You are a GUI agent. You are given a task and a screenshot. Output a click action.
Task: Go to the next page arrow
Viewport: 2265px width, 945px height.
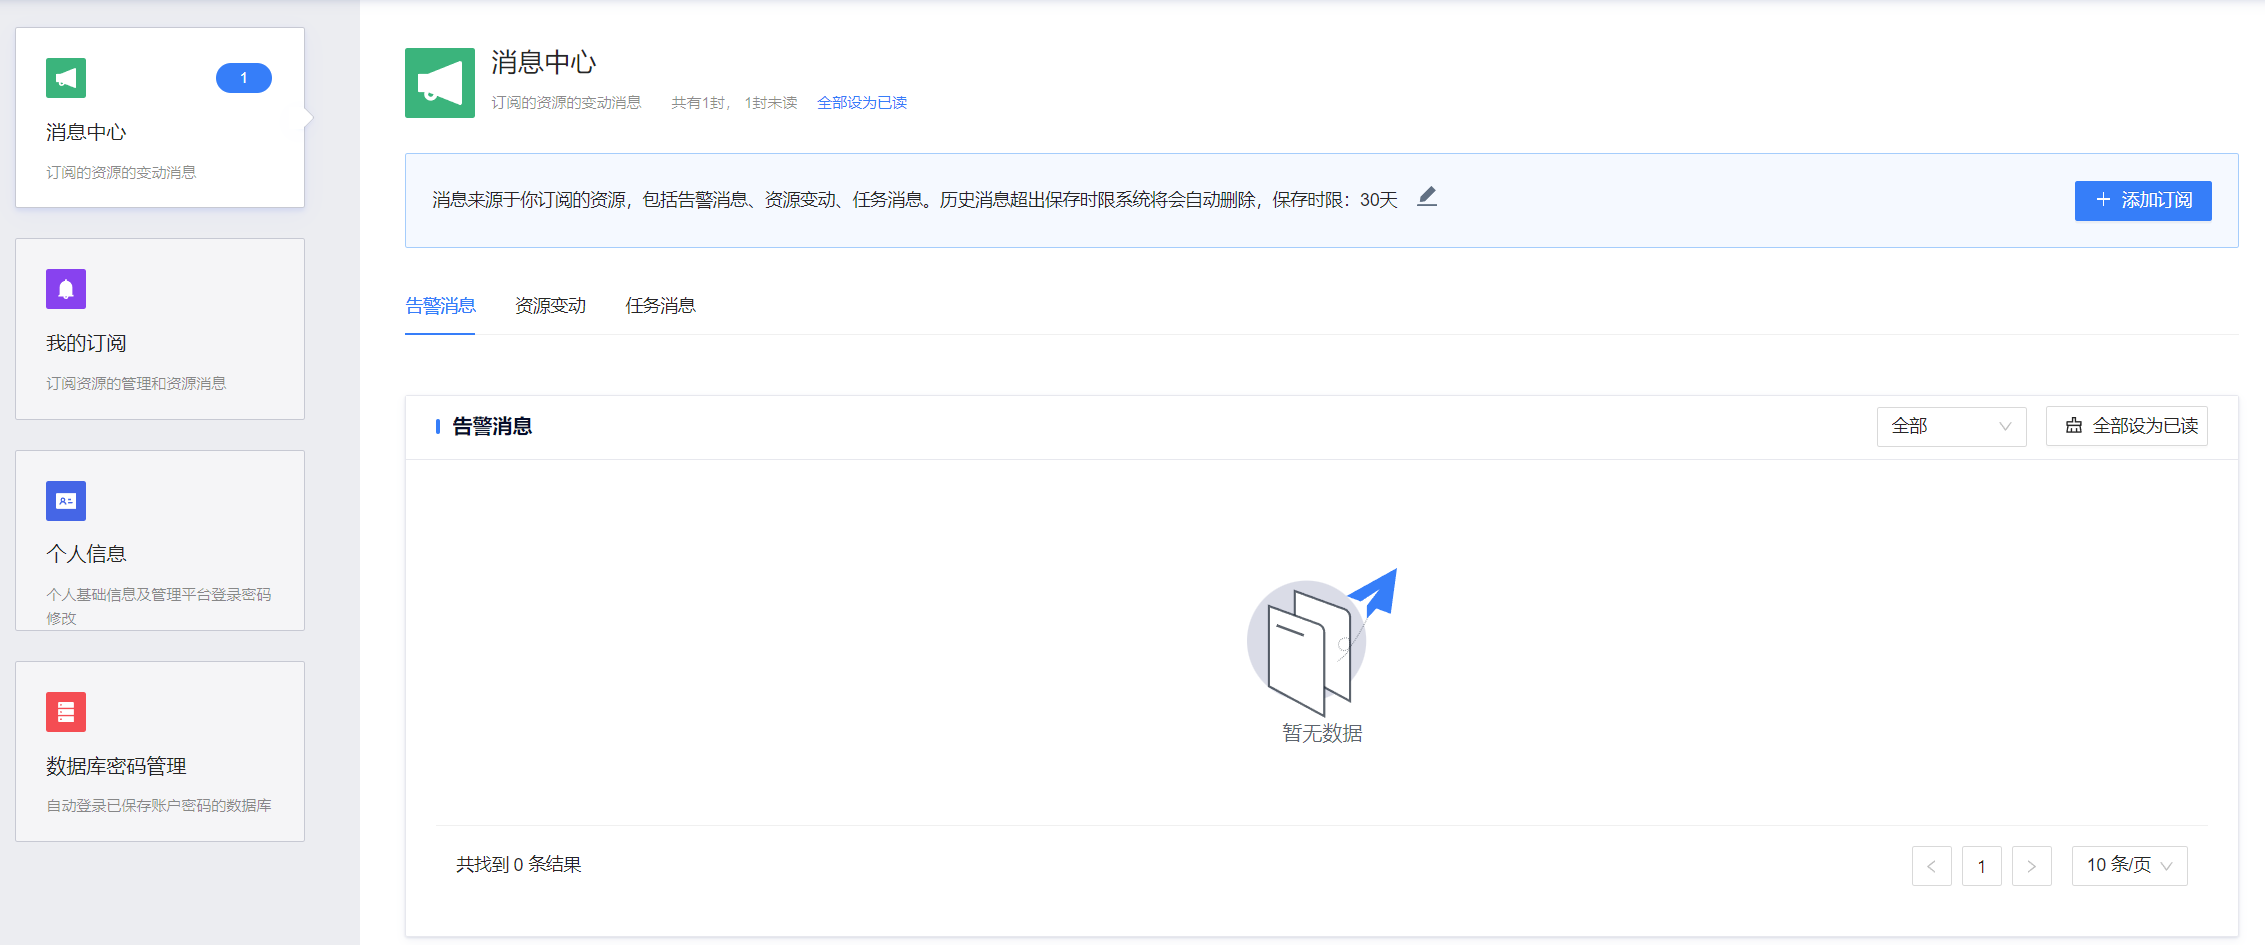click(2031, 866)
